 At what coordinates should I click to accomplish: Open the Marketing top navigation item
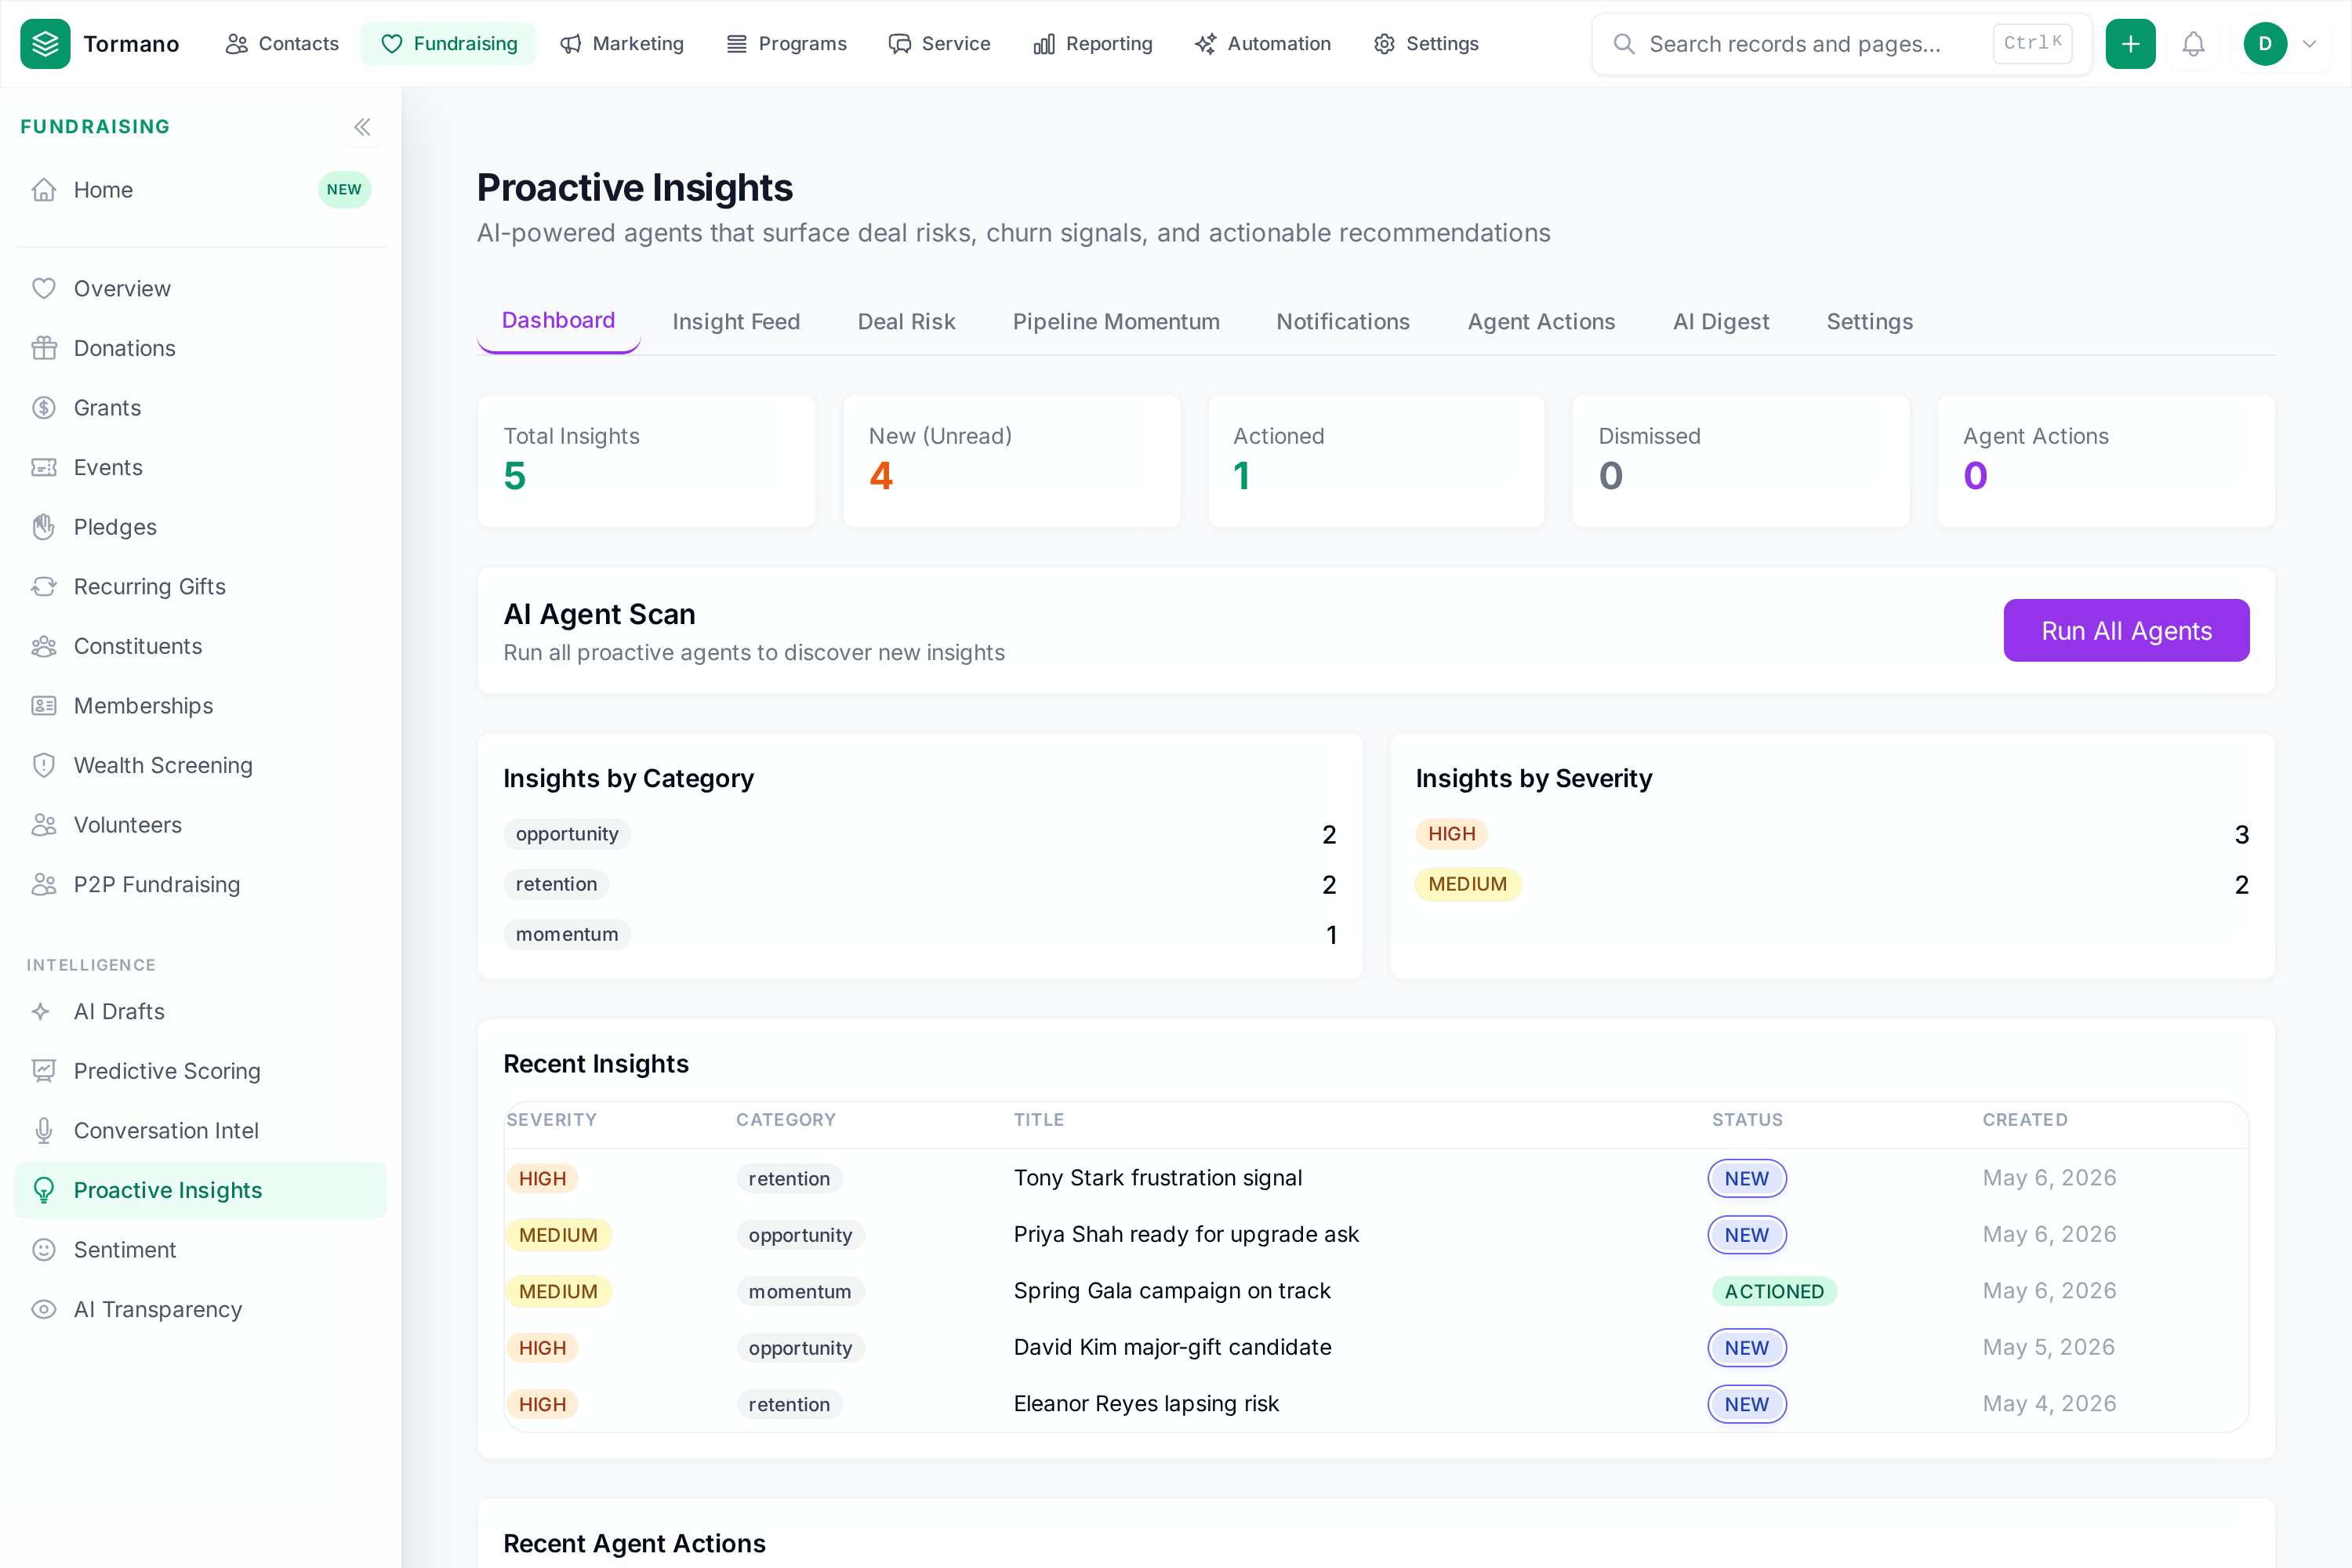[x=622, y=44]
